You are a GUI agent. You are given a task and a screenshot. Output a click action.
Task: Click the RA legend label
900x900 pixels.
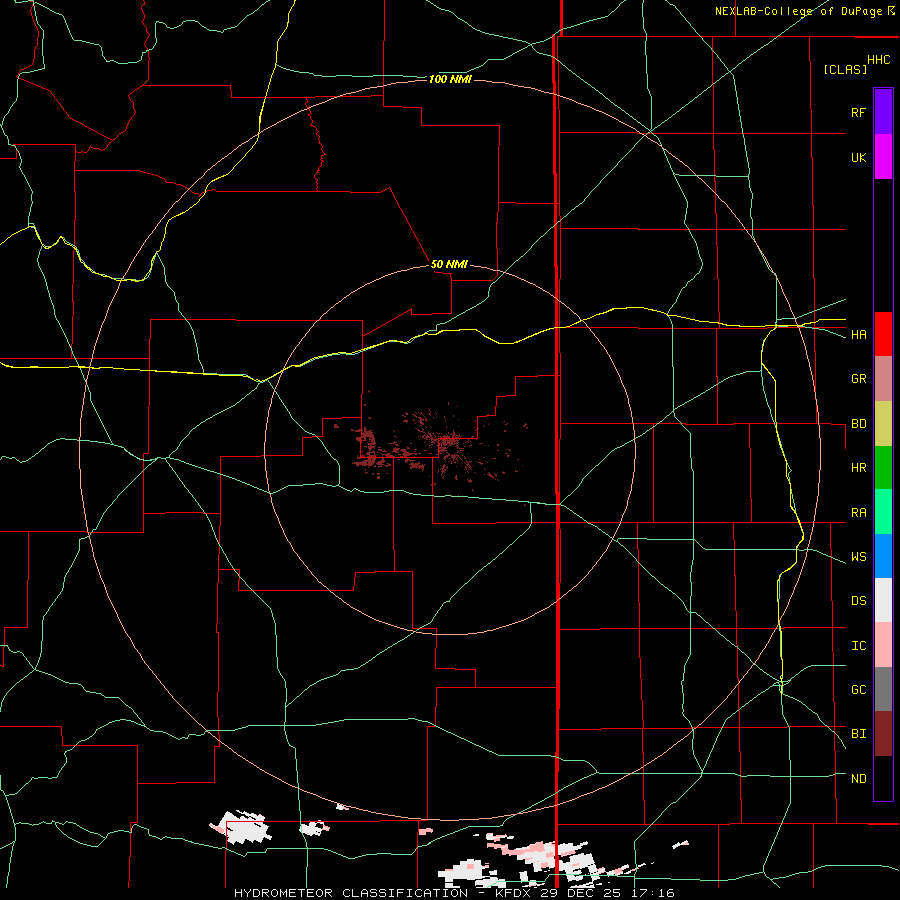coord(858,513)
